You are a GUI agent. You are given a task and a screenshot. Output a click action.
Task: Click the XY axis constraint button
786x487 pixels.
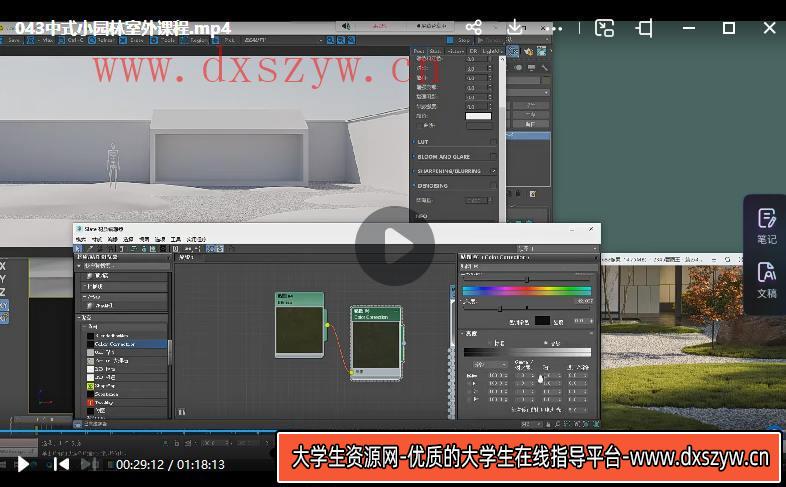(x=4, y=305)
